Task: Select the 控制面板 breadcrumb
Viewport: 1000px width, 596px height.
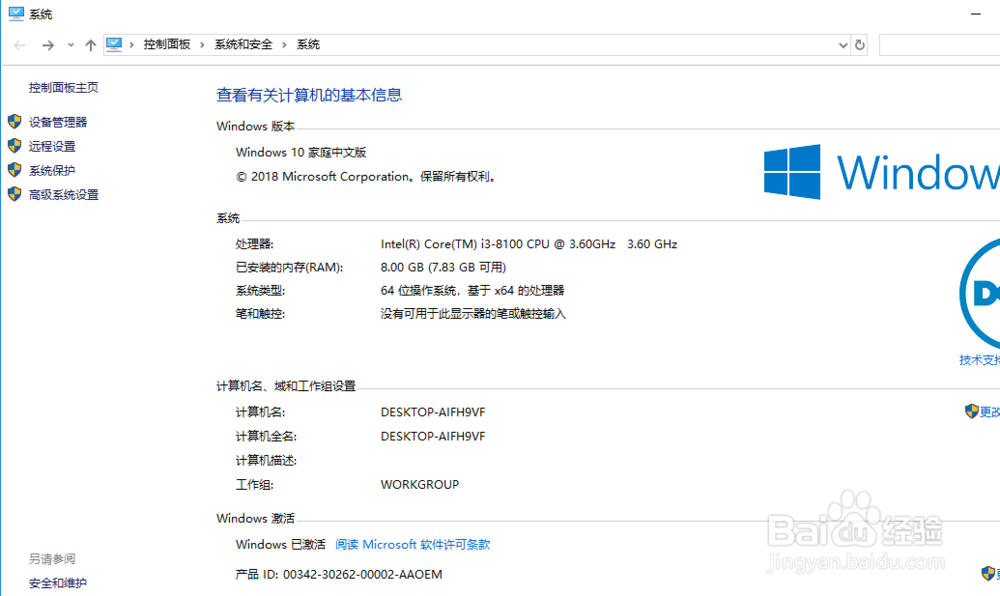Action: pyautogui.click(x=167, y=44)
